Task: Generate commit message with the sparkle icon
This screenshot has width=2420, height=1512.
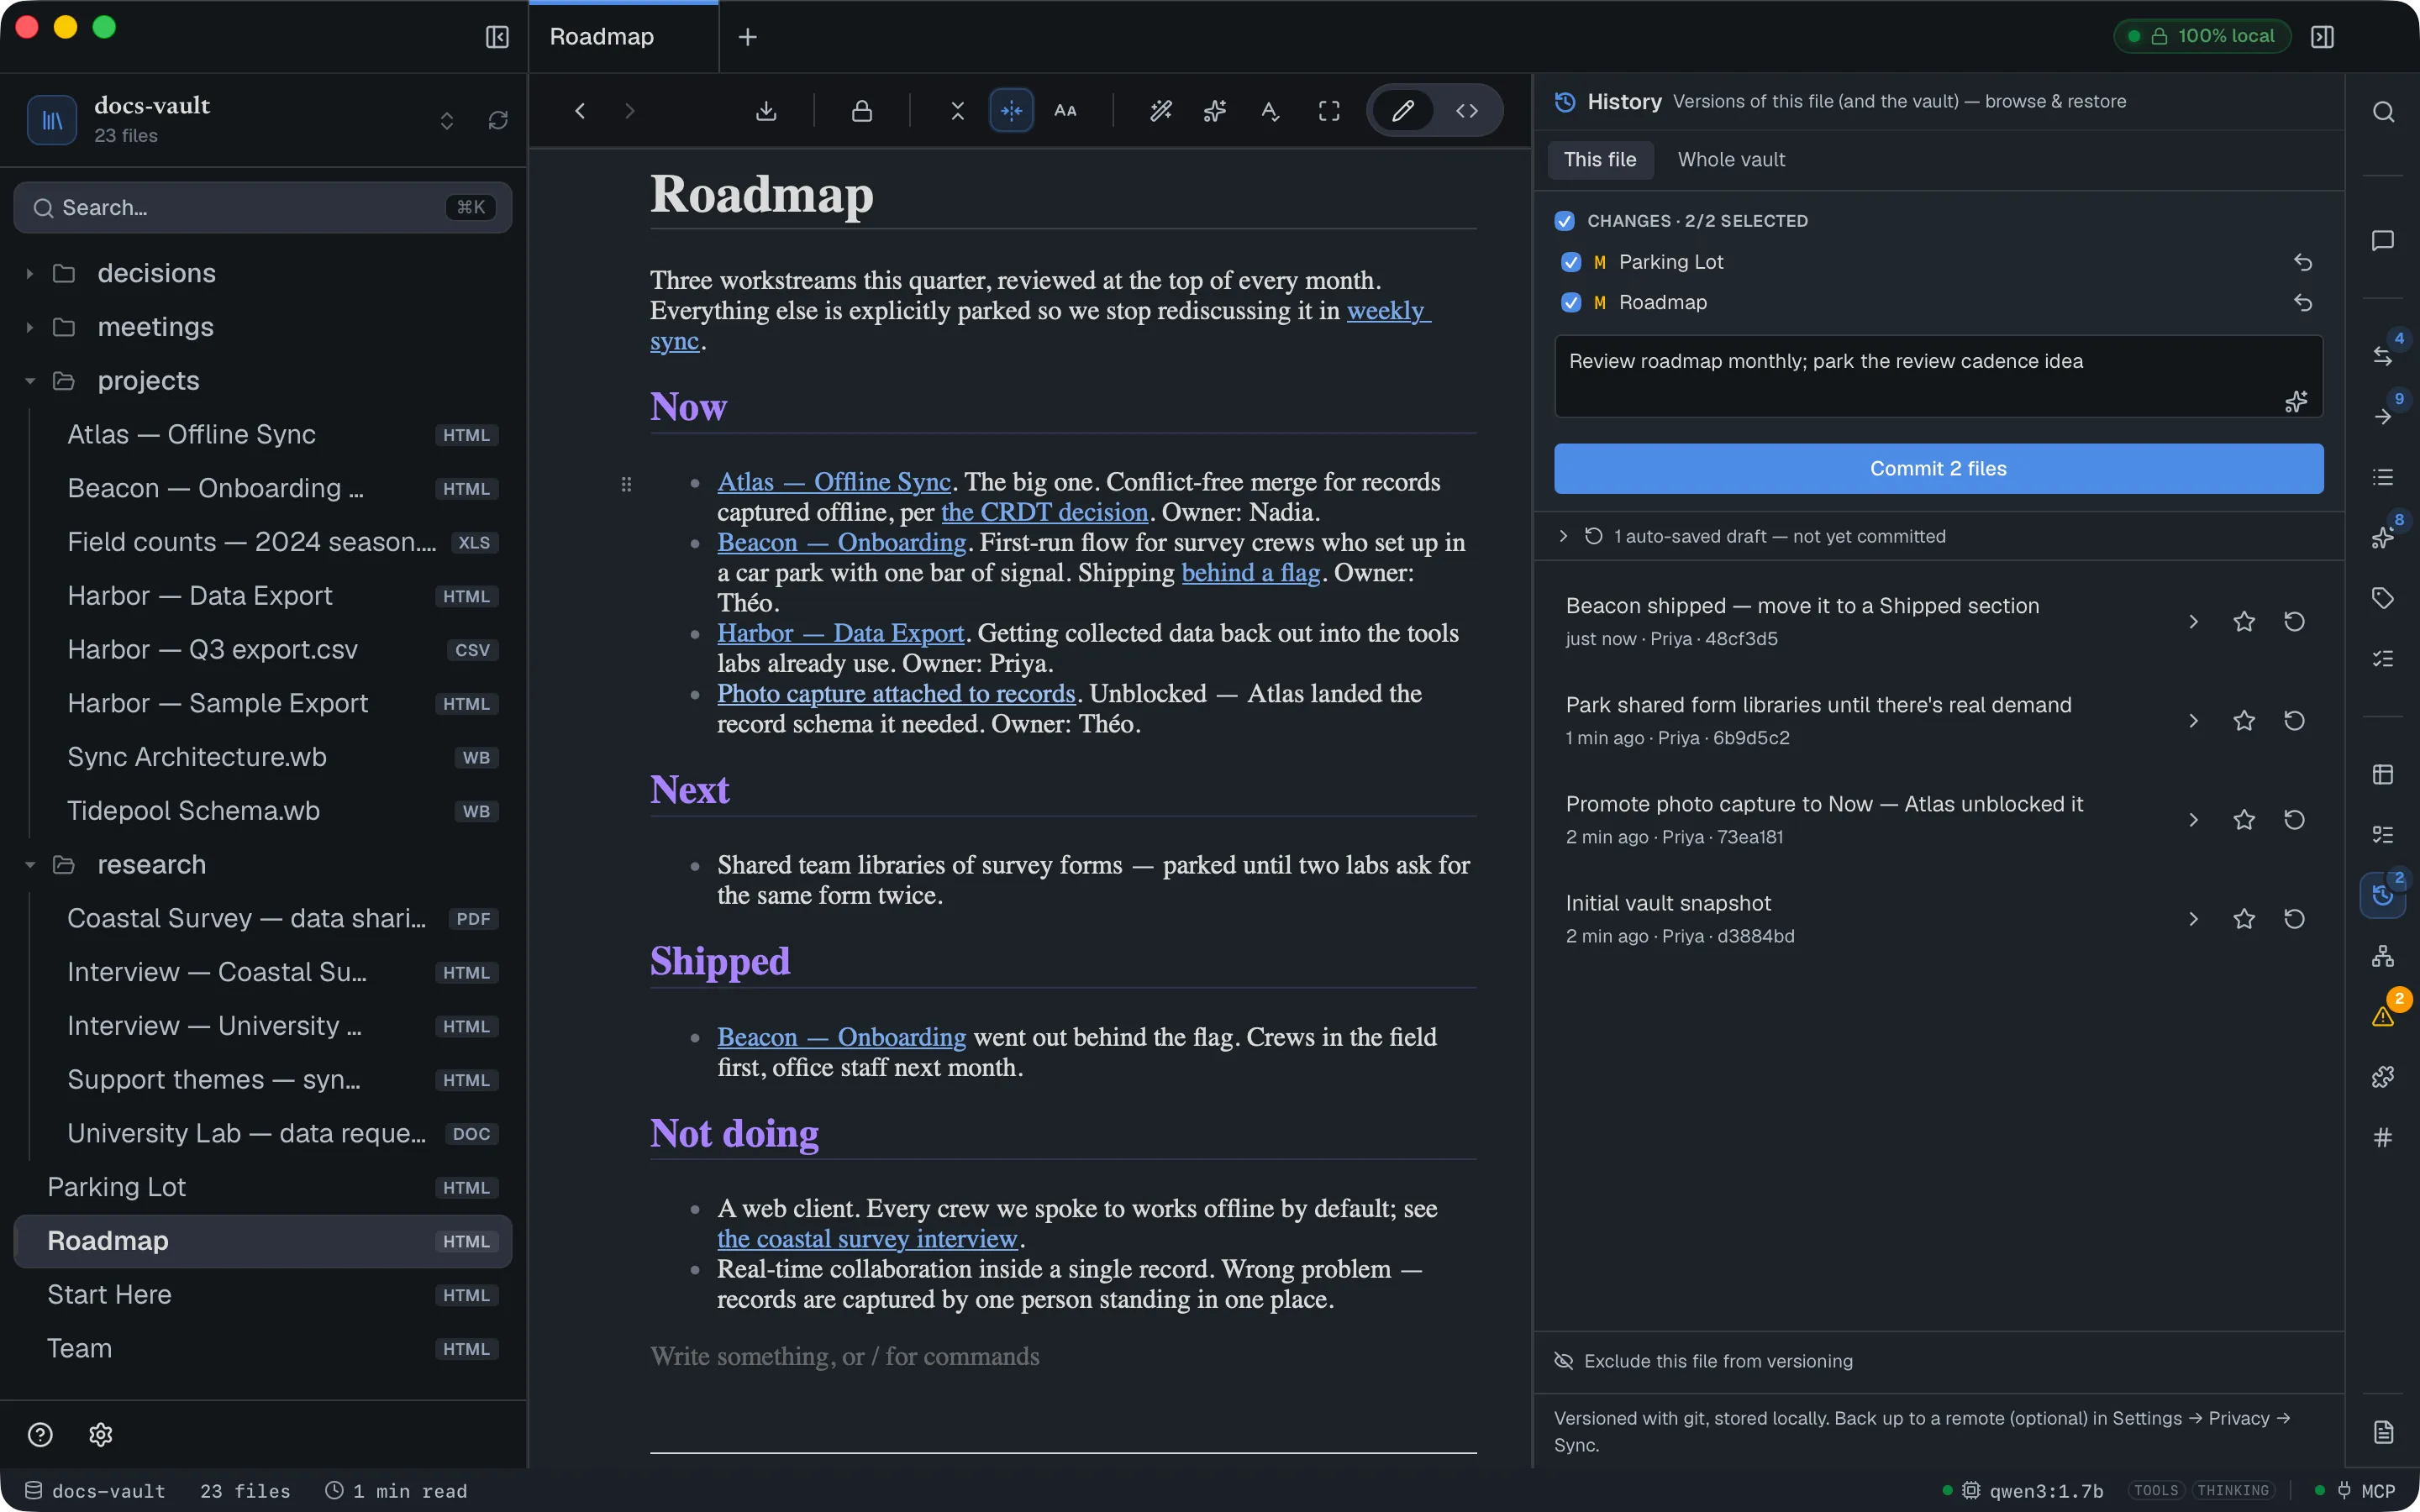Action: point(2296,401)
